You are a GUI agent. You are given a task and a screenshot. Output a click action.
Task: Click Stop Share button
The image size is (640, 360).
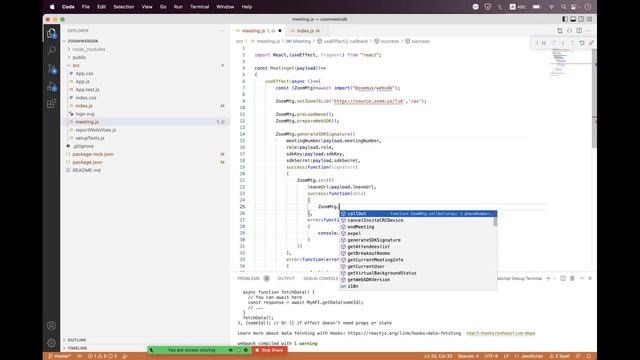click(x=269, y=350)
